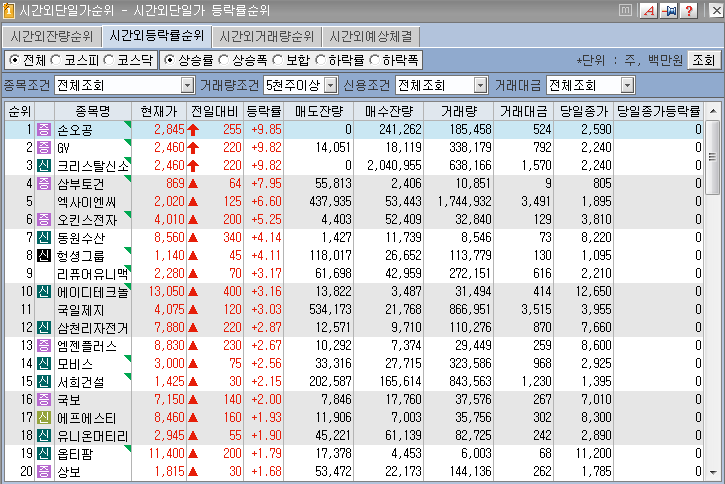Select the 상승폭 radio button

click(223, 60)
